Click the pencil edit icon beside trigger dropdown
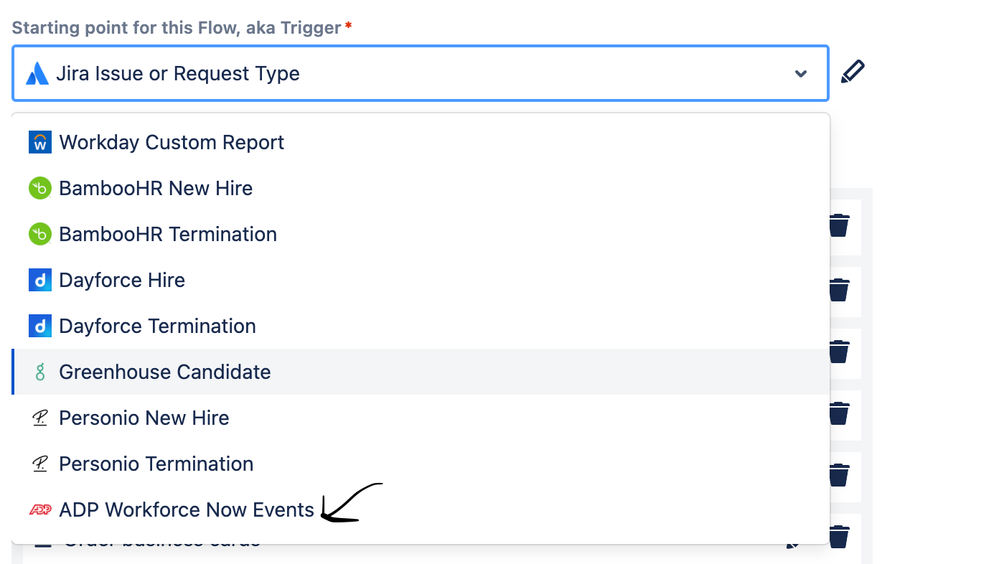Viewport: 999px width, 564px height. [x=852, y=72]
